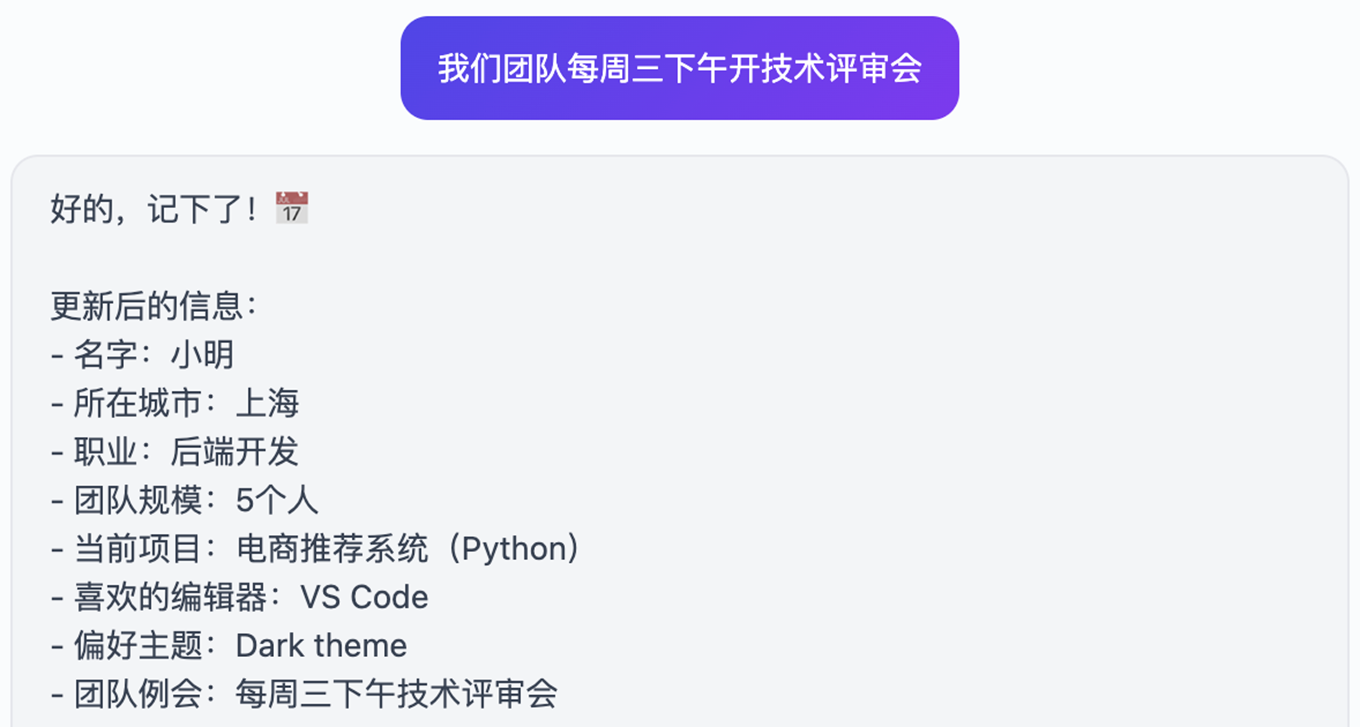Viewport: 1360px width, 727px height.
Task: Click the "喜欢的编辑器" label
Action: pyautogui.click(x=170, y=597)
